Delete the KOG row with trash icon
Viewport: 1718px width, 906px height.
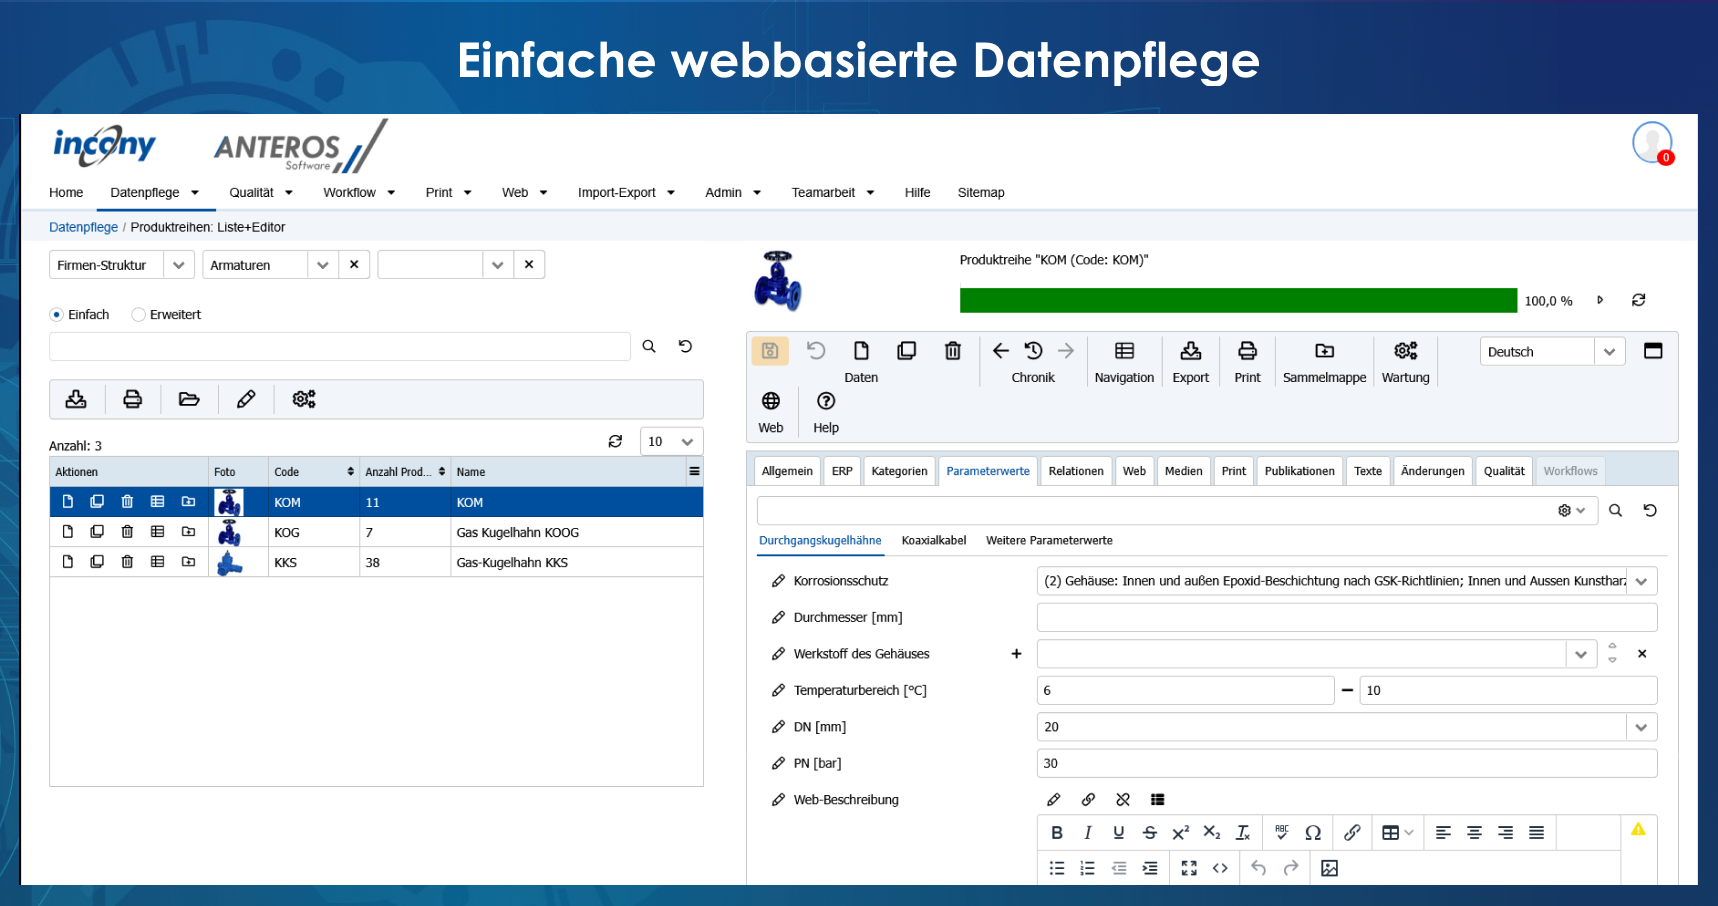click(127, 532)
